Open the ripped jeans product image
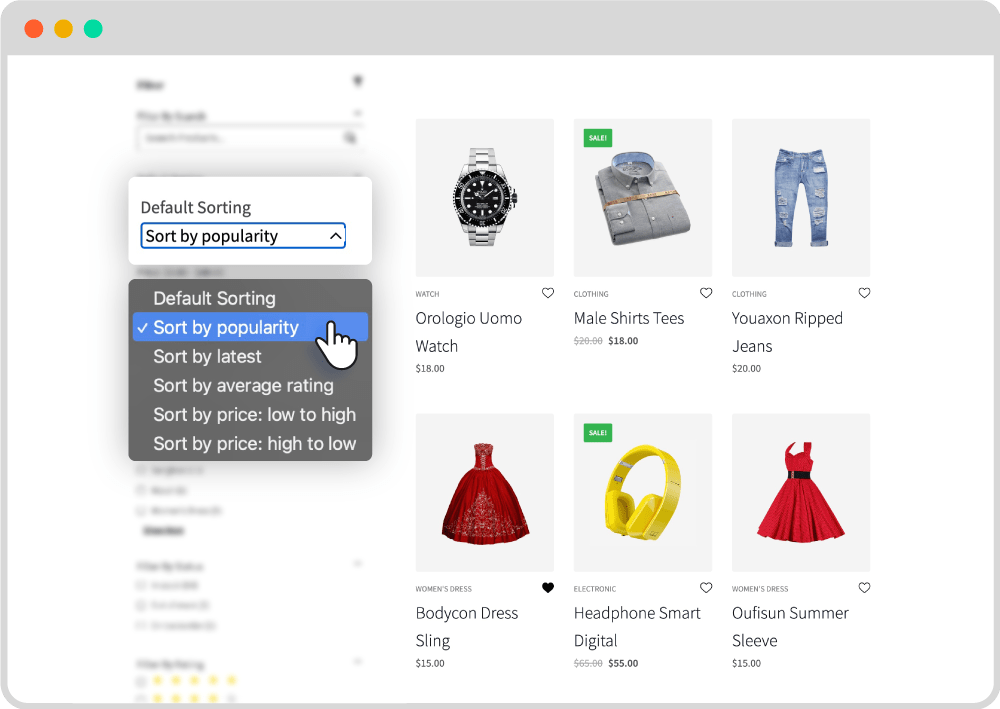This screenshot has width=1000, height=709. (801, 198)
